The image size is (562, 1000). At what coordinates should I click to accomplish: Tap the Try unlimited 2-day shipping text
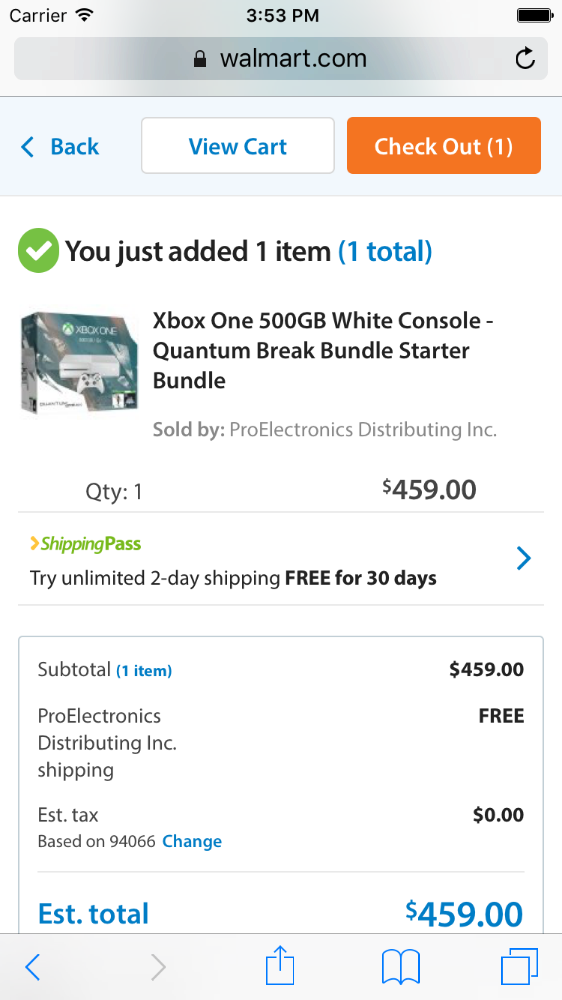[233, 578]
